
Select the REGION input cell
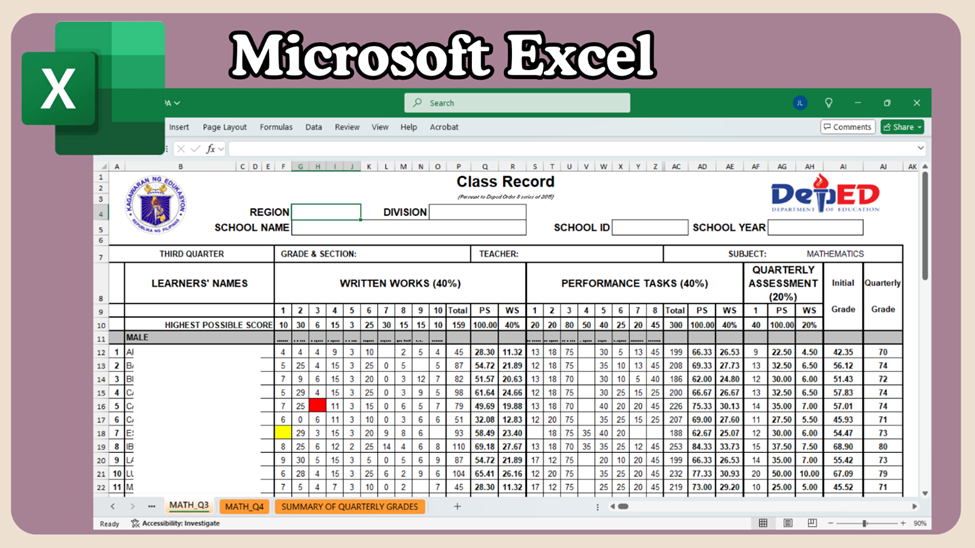point(326,212)
